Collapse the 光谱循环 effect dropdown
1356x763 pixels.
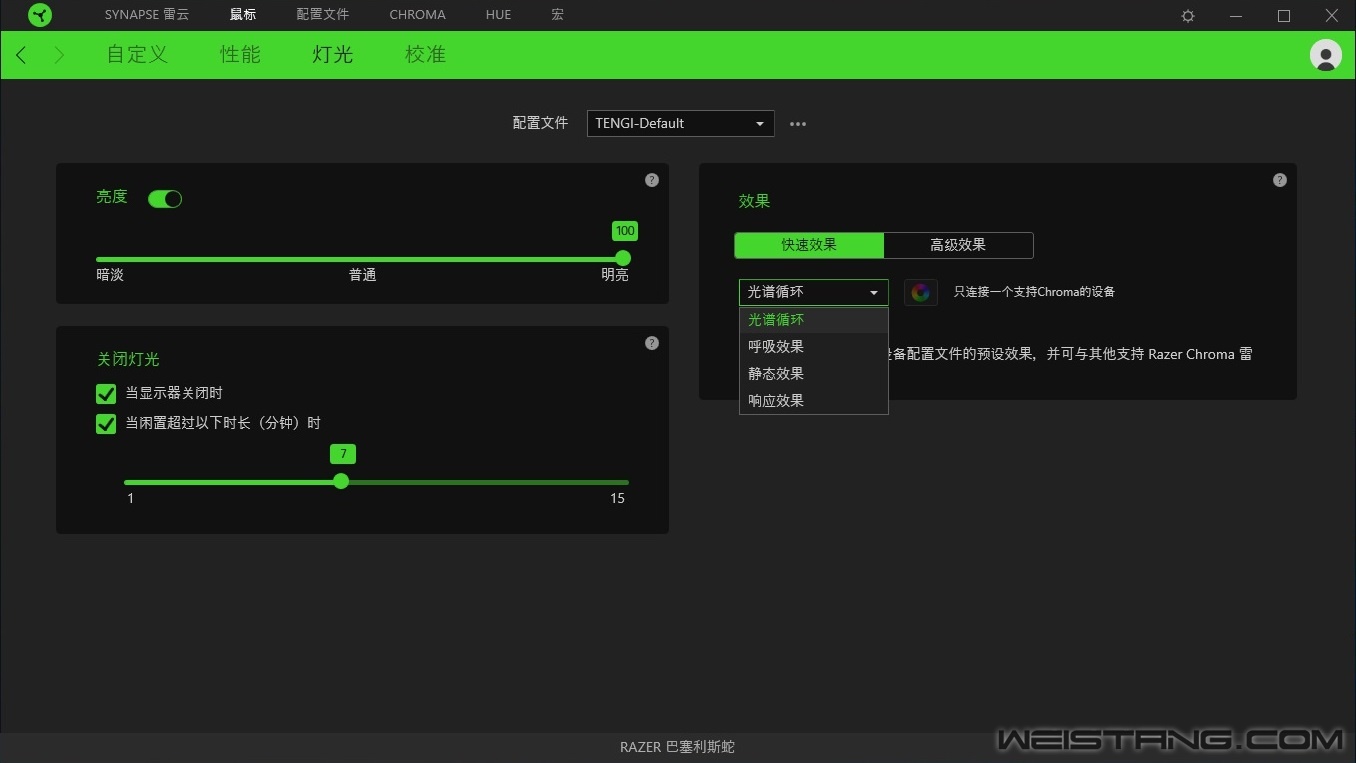[814, 292]
